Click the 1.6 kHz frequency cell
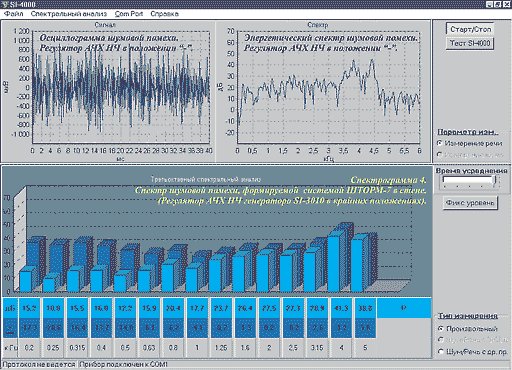Image resolution: width=512 pixels, height=370 pixels. point(245,348)
